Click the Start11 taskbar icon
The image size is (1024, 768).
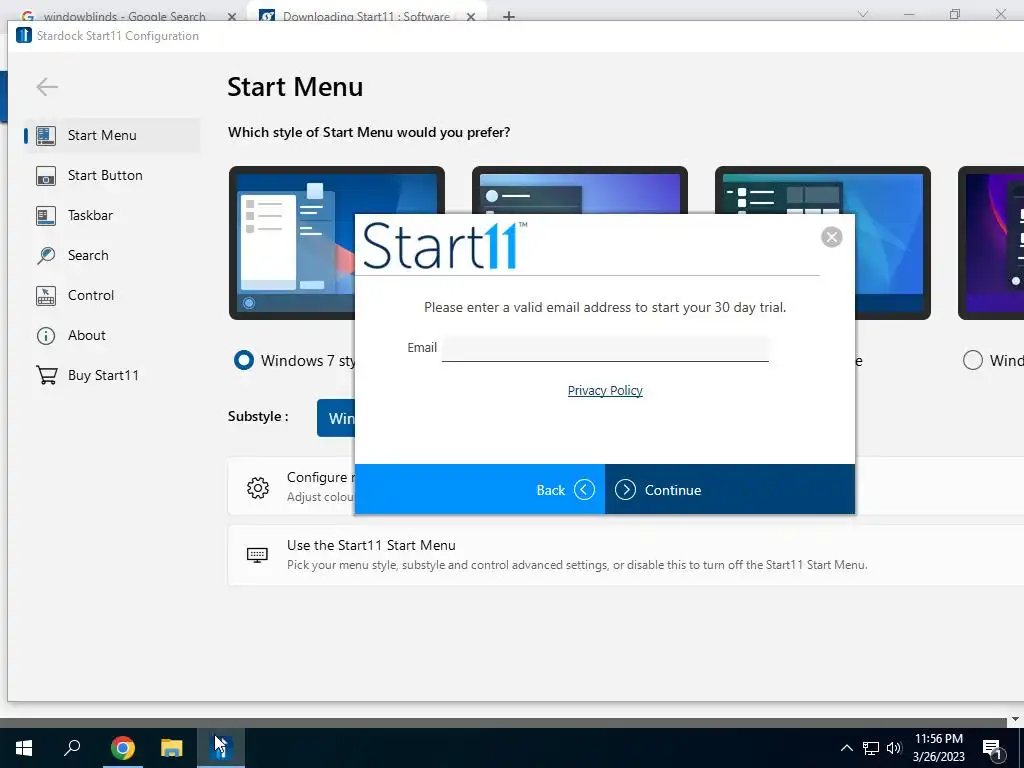point(221,748)
